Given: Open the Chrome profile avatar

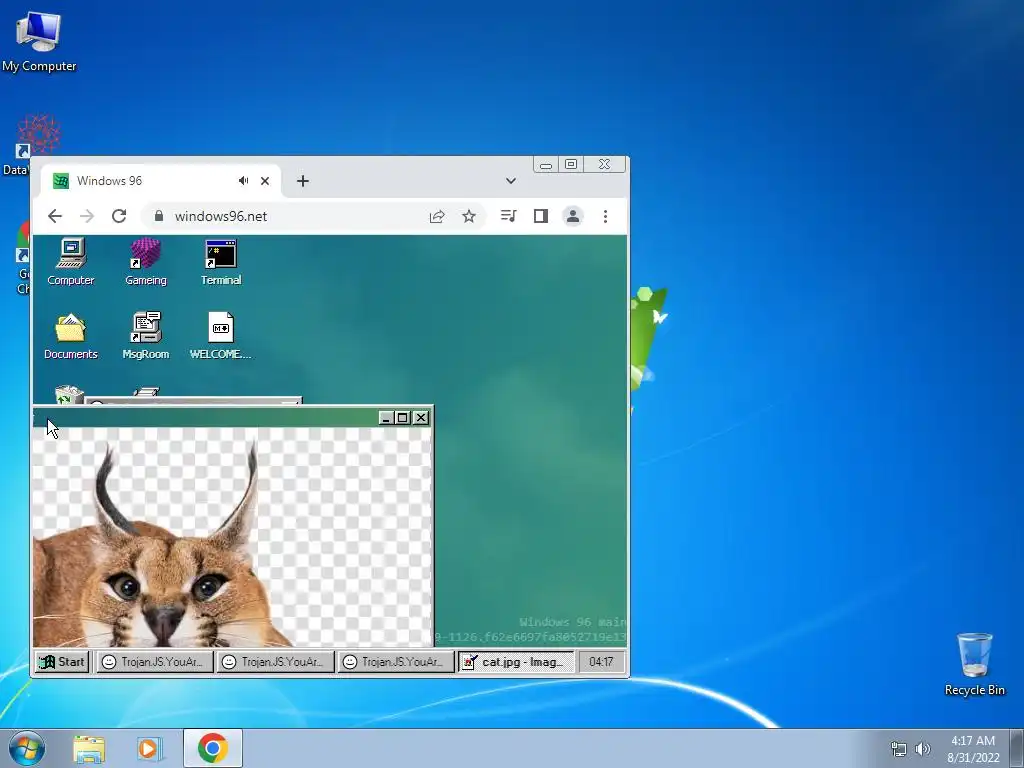Looking at the screenshot, I should [573, 216].
